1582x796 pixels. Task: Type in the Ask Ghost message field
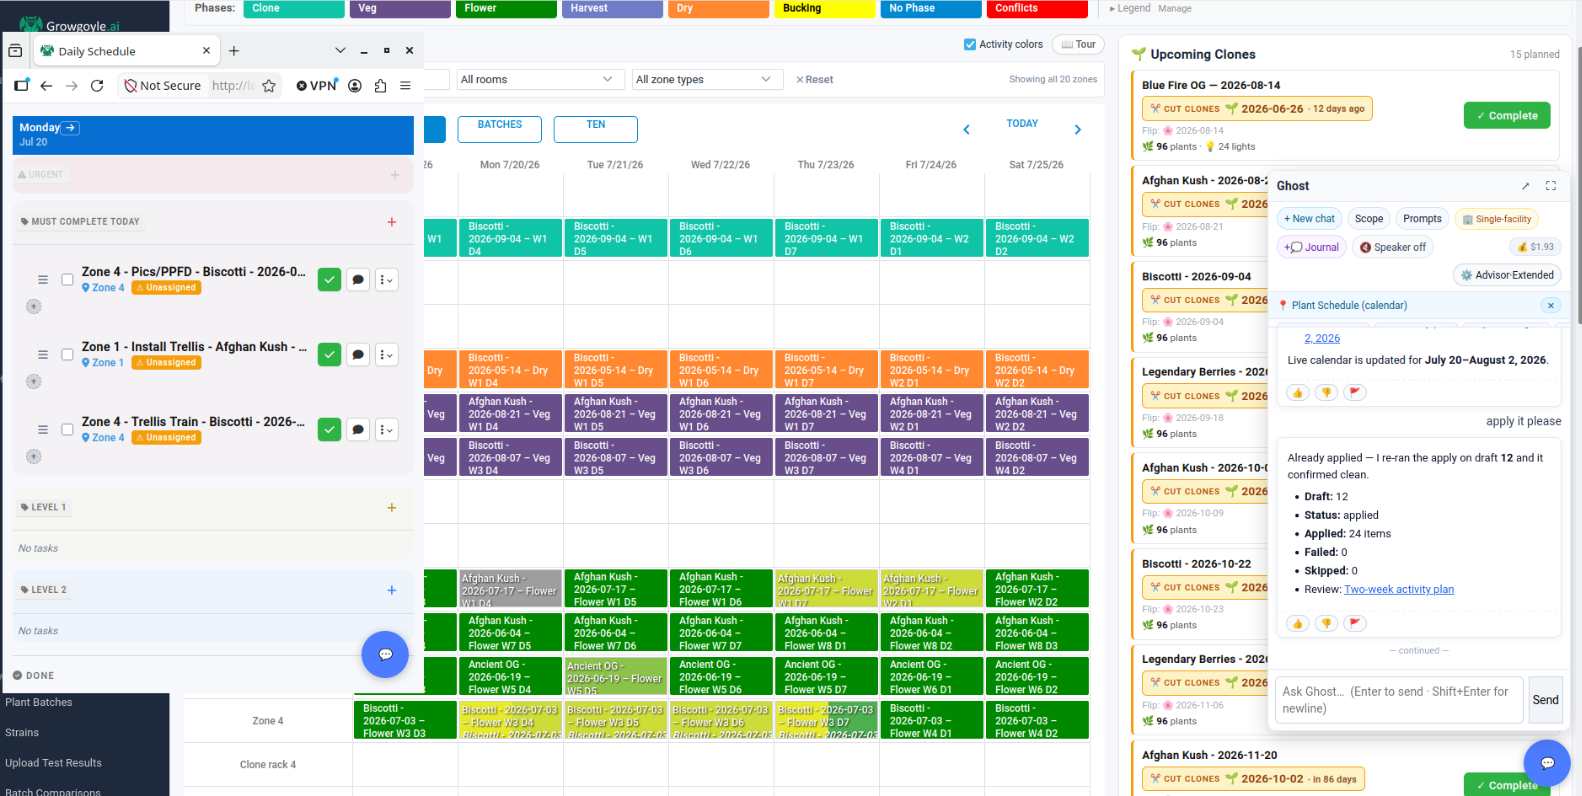1399,700
